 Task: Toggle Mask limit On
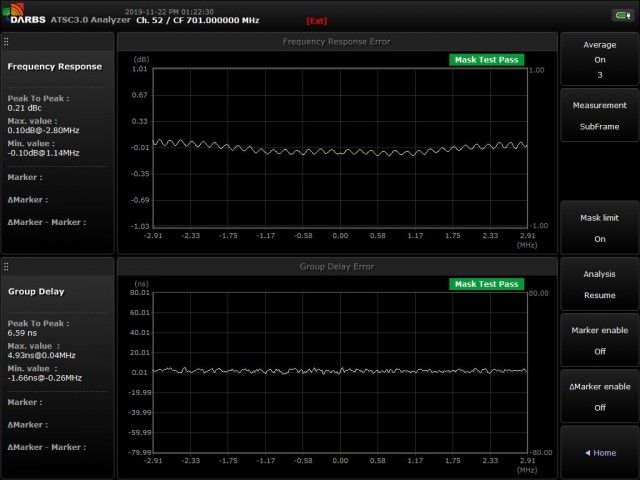click(x=599, y=228)
